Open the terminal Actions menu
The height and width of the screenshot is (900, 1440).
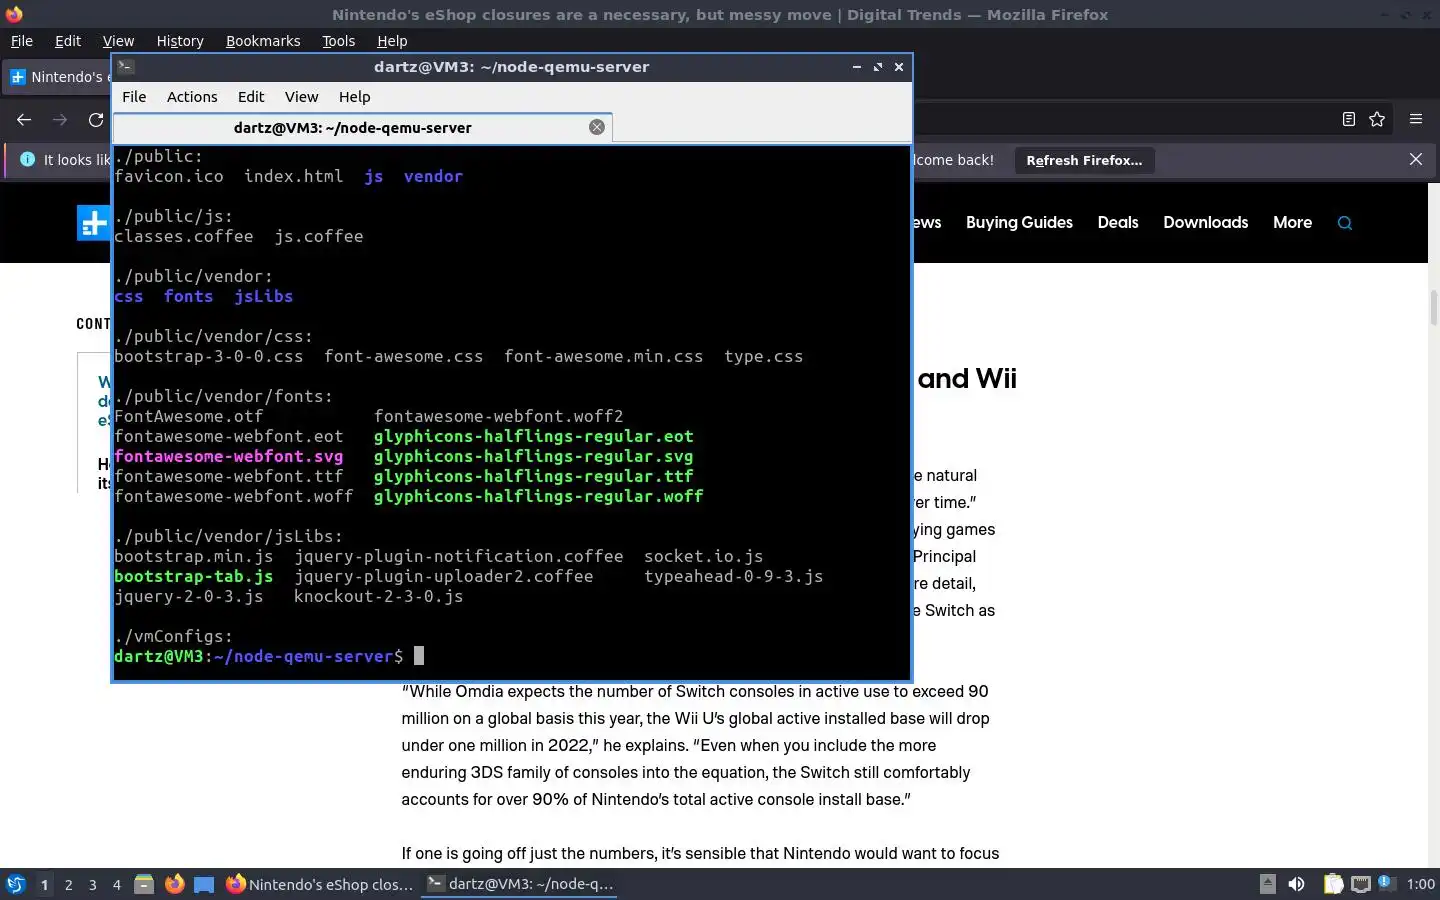[192, 97]
